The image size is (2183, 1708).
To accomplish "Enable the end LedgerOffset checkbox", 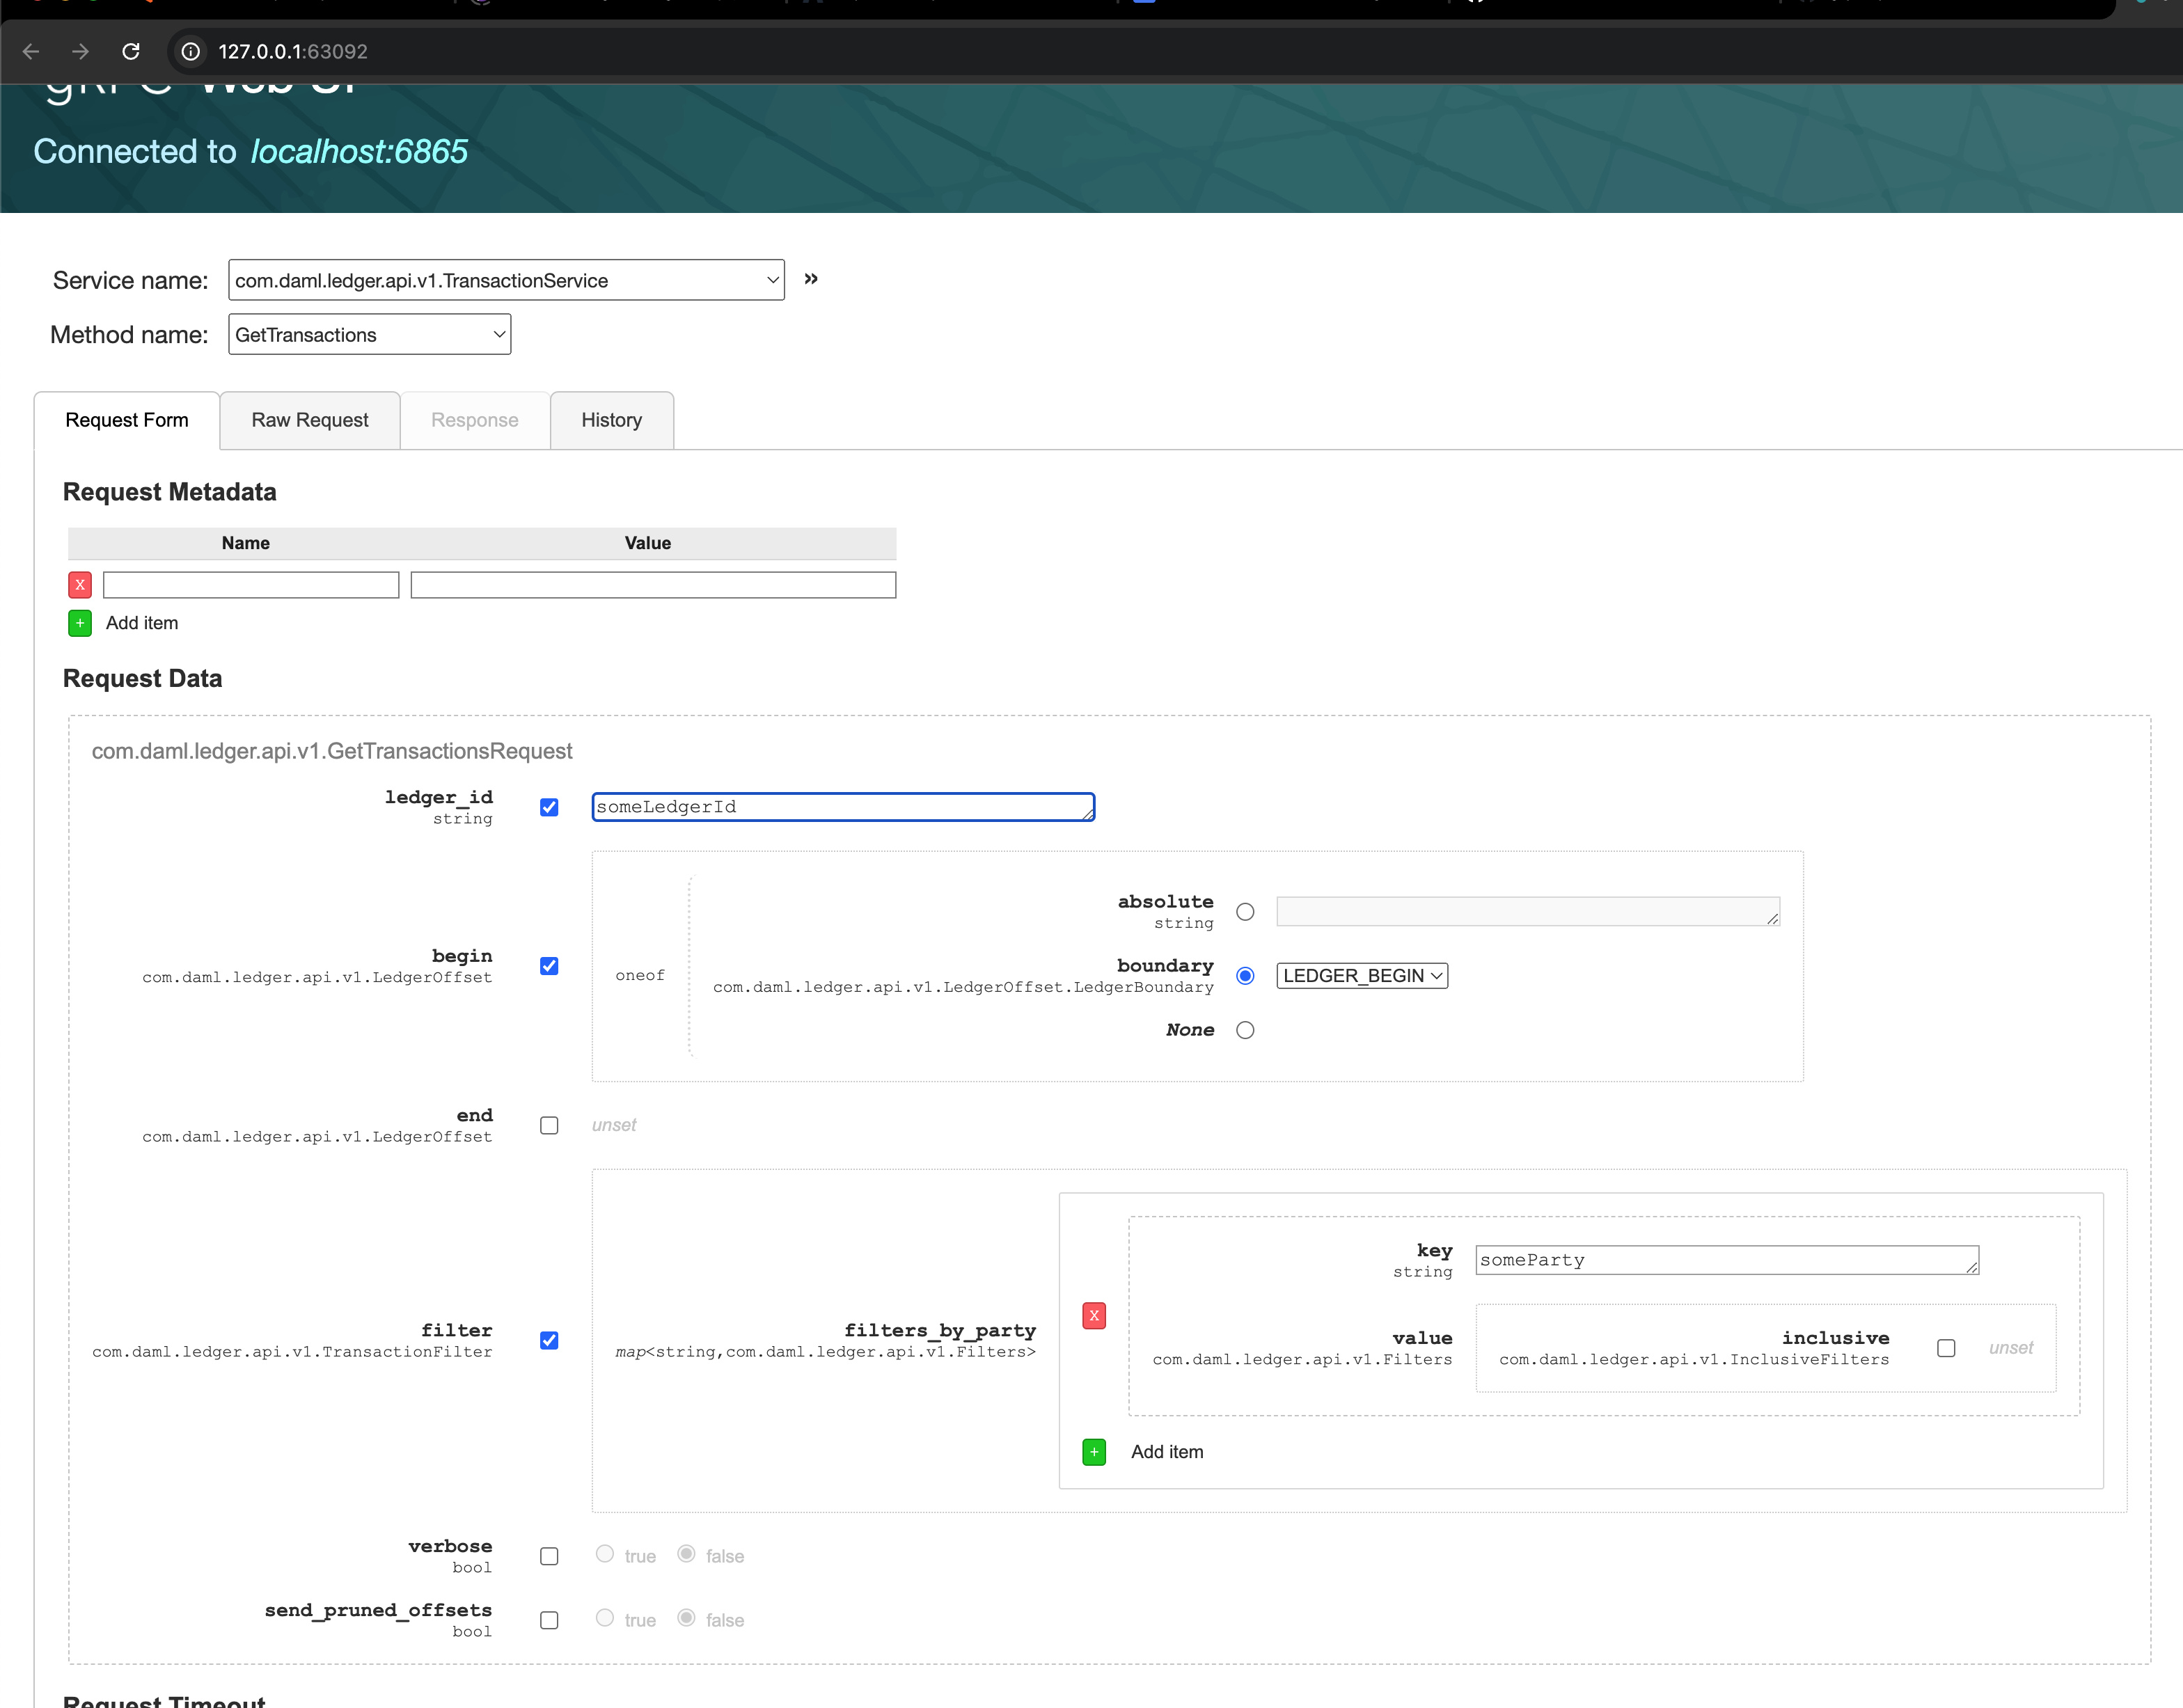I will tap(549, 1126).
